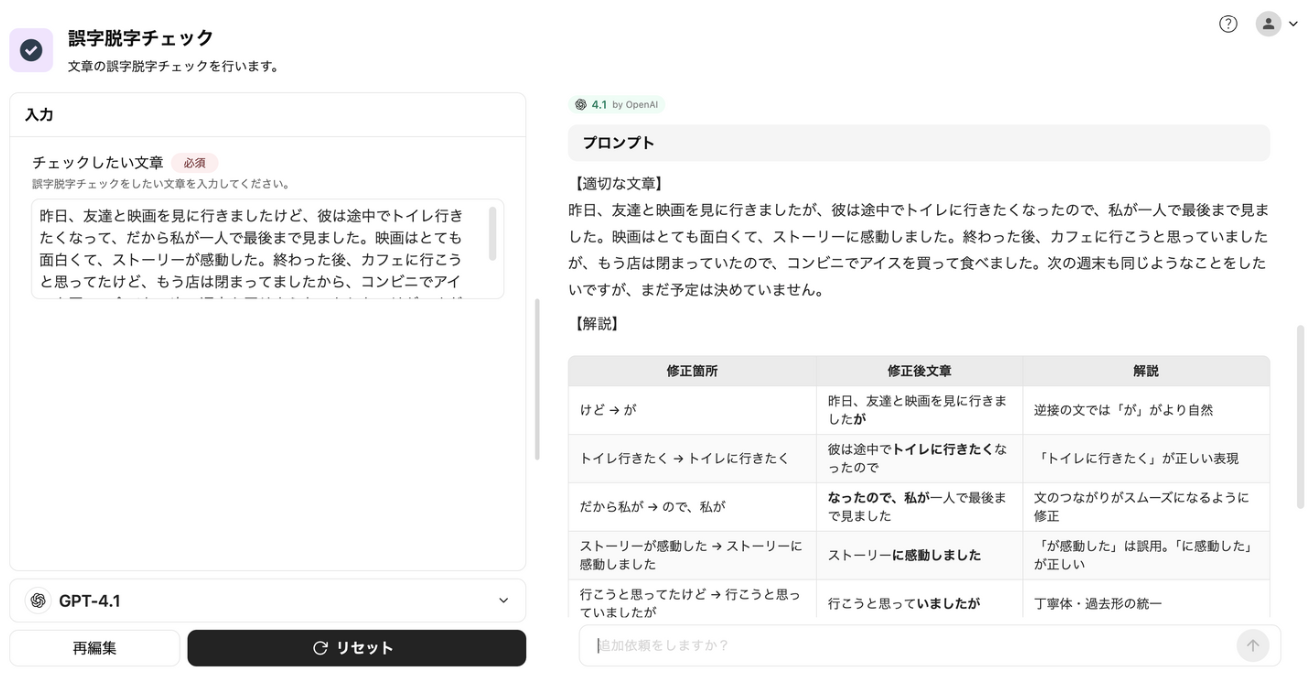
Task: Click the チェックしたい文章 field label
Action: 97,162
